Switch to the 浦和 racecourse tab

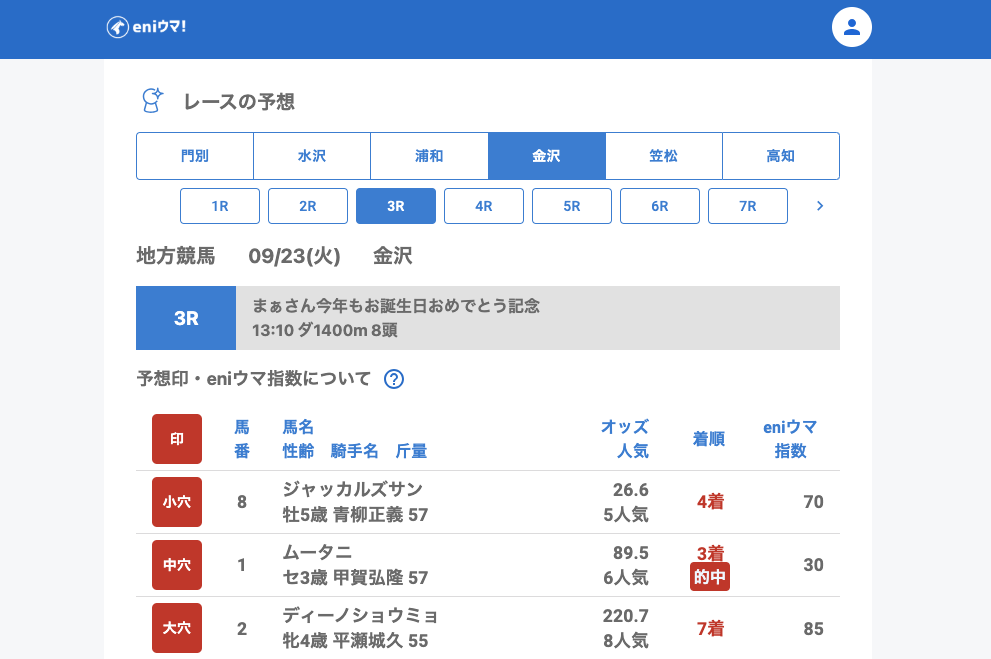click(x=429, y=156)
